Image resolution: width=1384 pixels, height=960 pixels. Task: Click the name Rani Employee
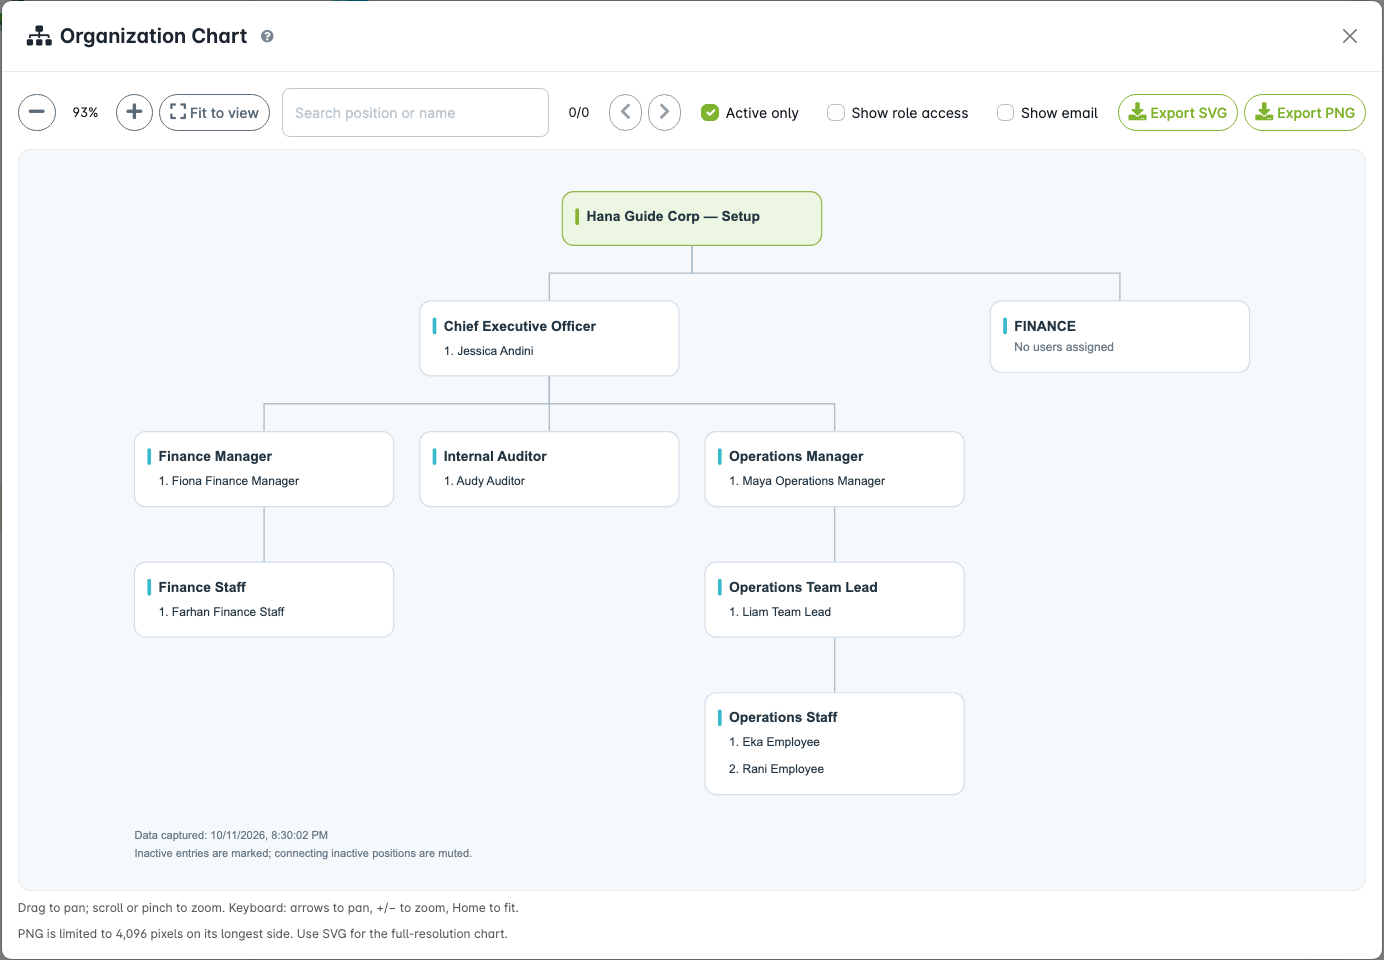(783, 769)
